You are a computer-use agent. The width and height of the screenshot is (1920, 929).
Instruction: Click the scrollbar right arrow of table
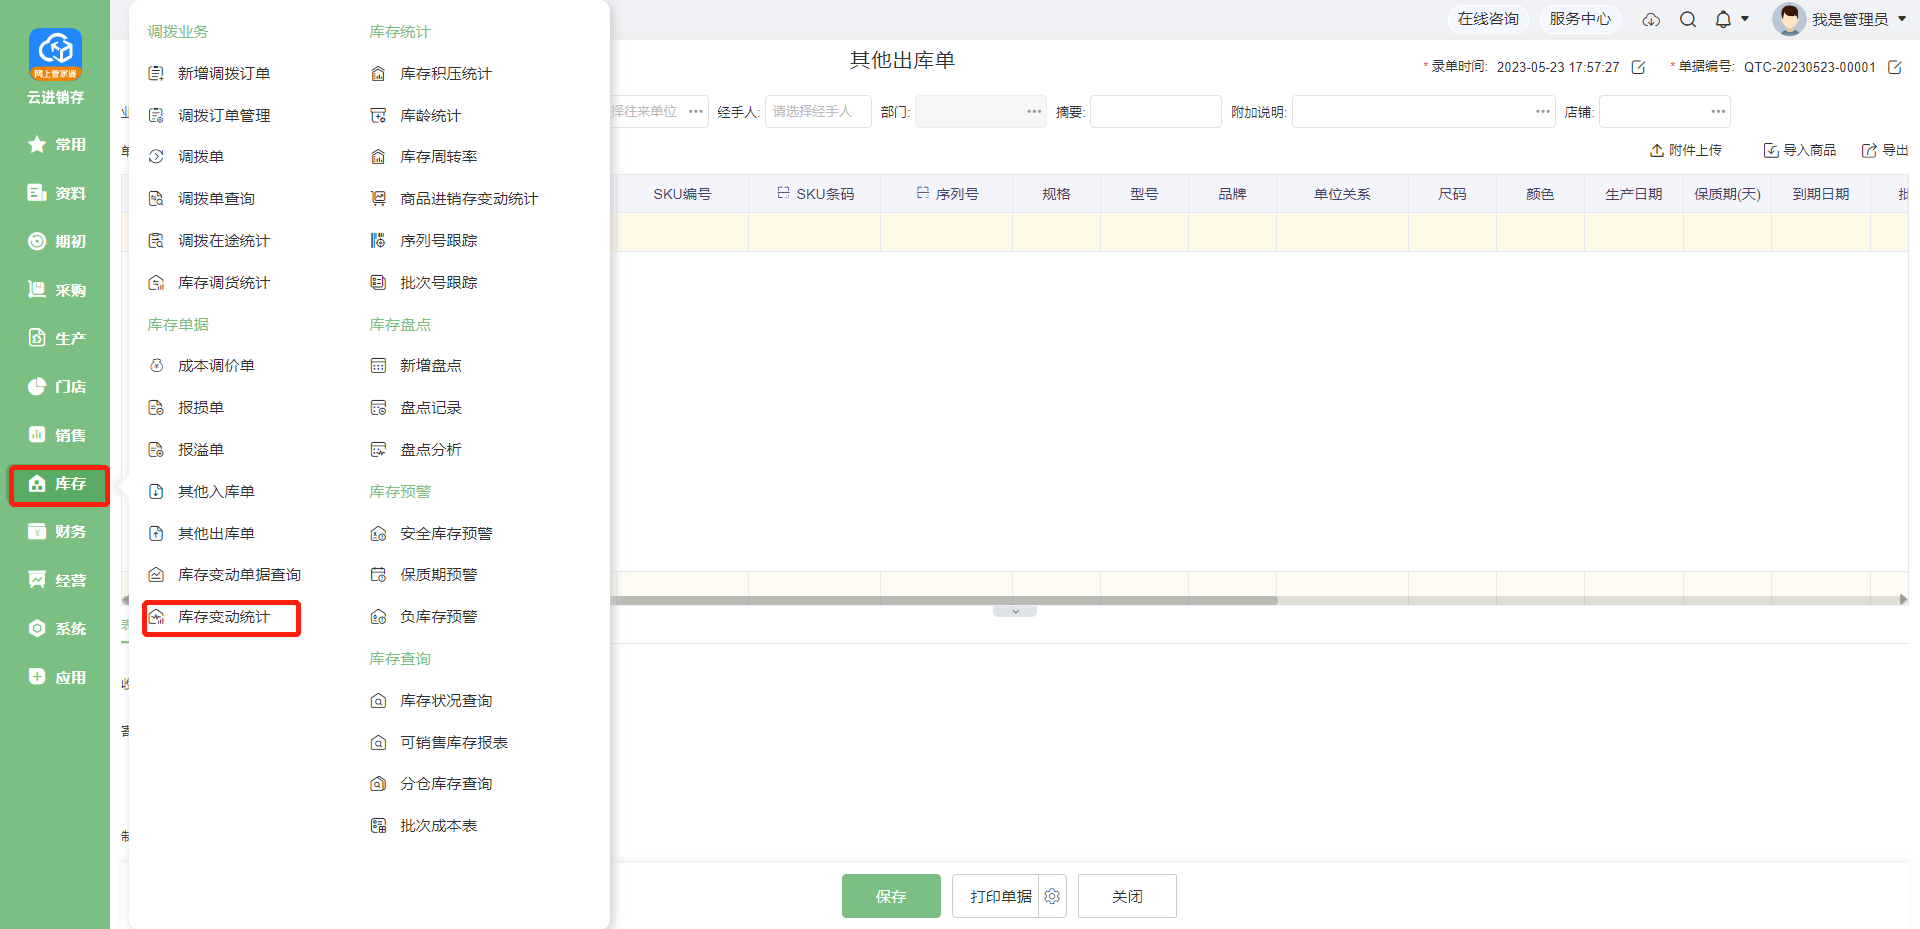point(1903,600)
